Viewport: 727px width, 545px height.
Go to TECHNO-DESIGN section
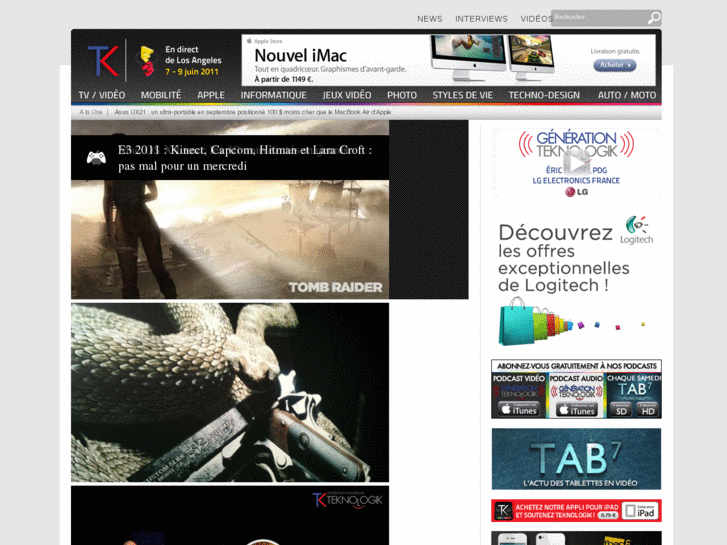coord(544,95)
